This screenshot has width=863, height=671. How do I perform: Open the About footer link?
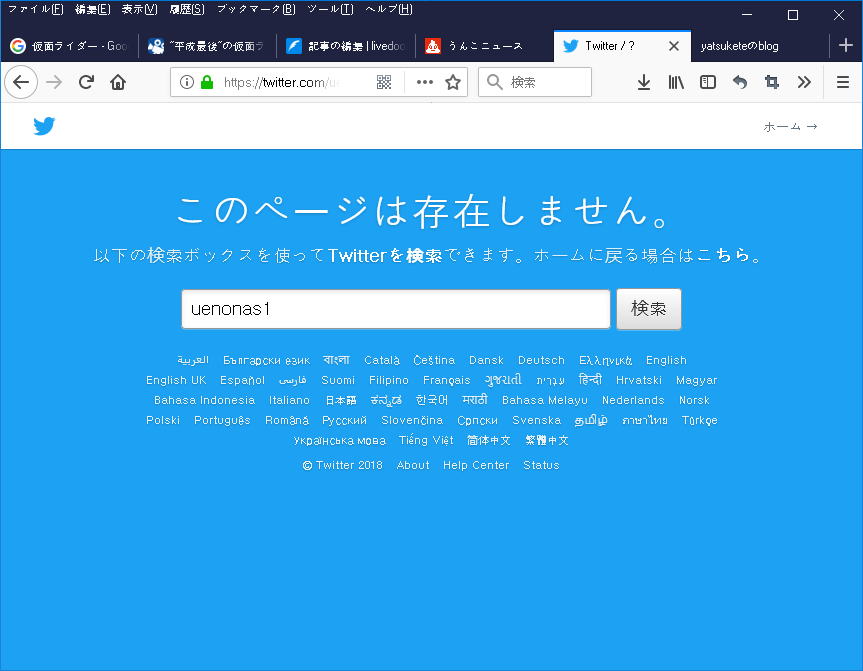pyautogui.click(x=413, y=465)
